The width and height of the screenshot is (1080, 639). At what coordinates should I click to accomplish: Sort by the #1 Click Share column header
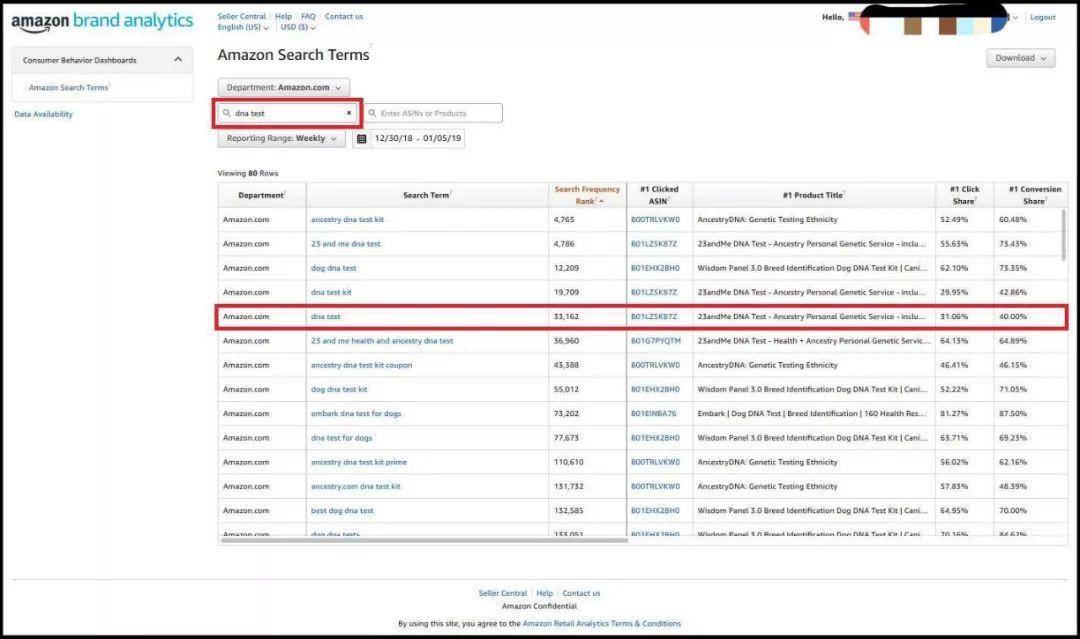964,195
